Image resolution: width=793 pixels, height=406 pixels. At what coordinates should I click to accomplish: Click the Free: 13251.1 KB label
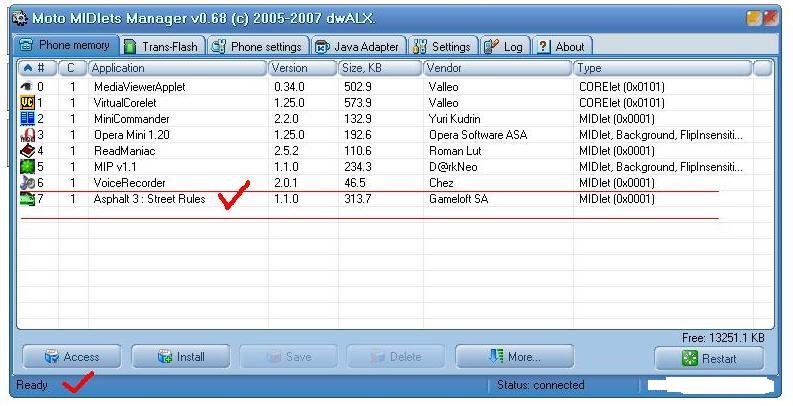(723, 338)
